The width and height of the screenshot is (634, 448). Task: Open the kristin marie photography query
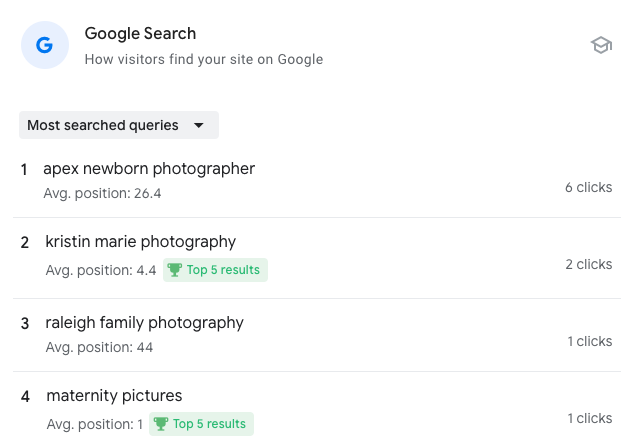pos(140,242)
